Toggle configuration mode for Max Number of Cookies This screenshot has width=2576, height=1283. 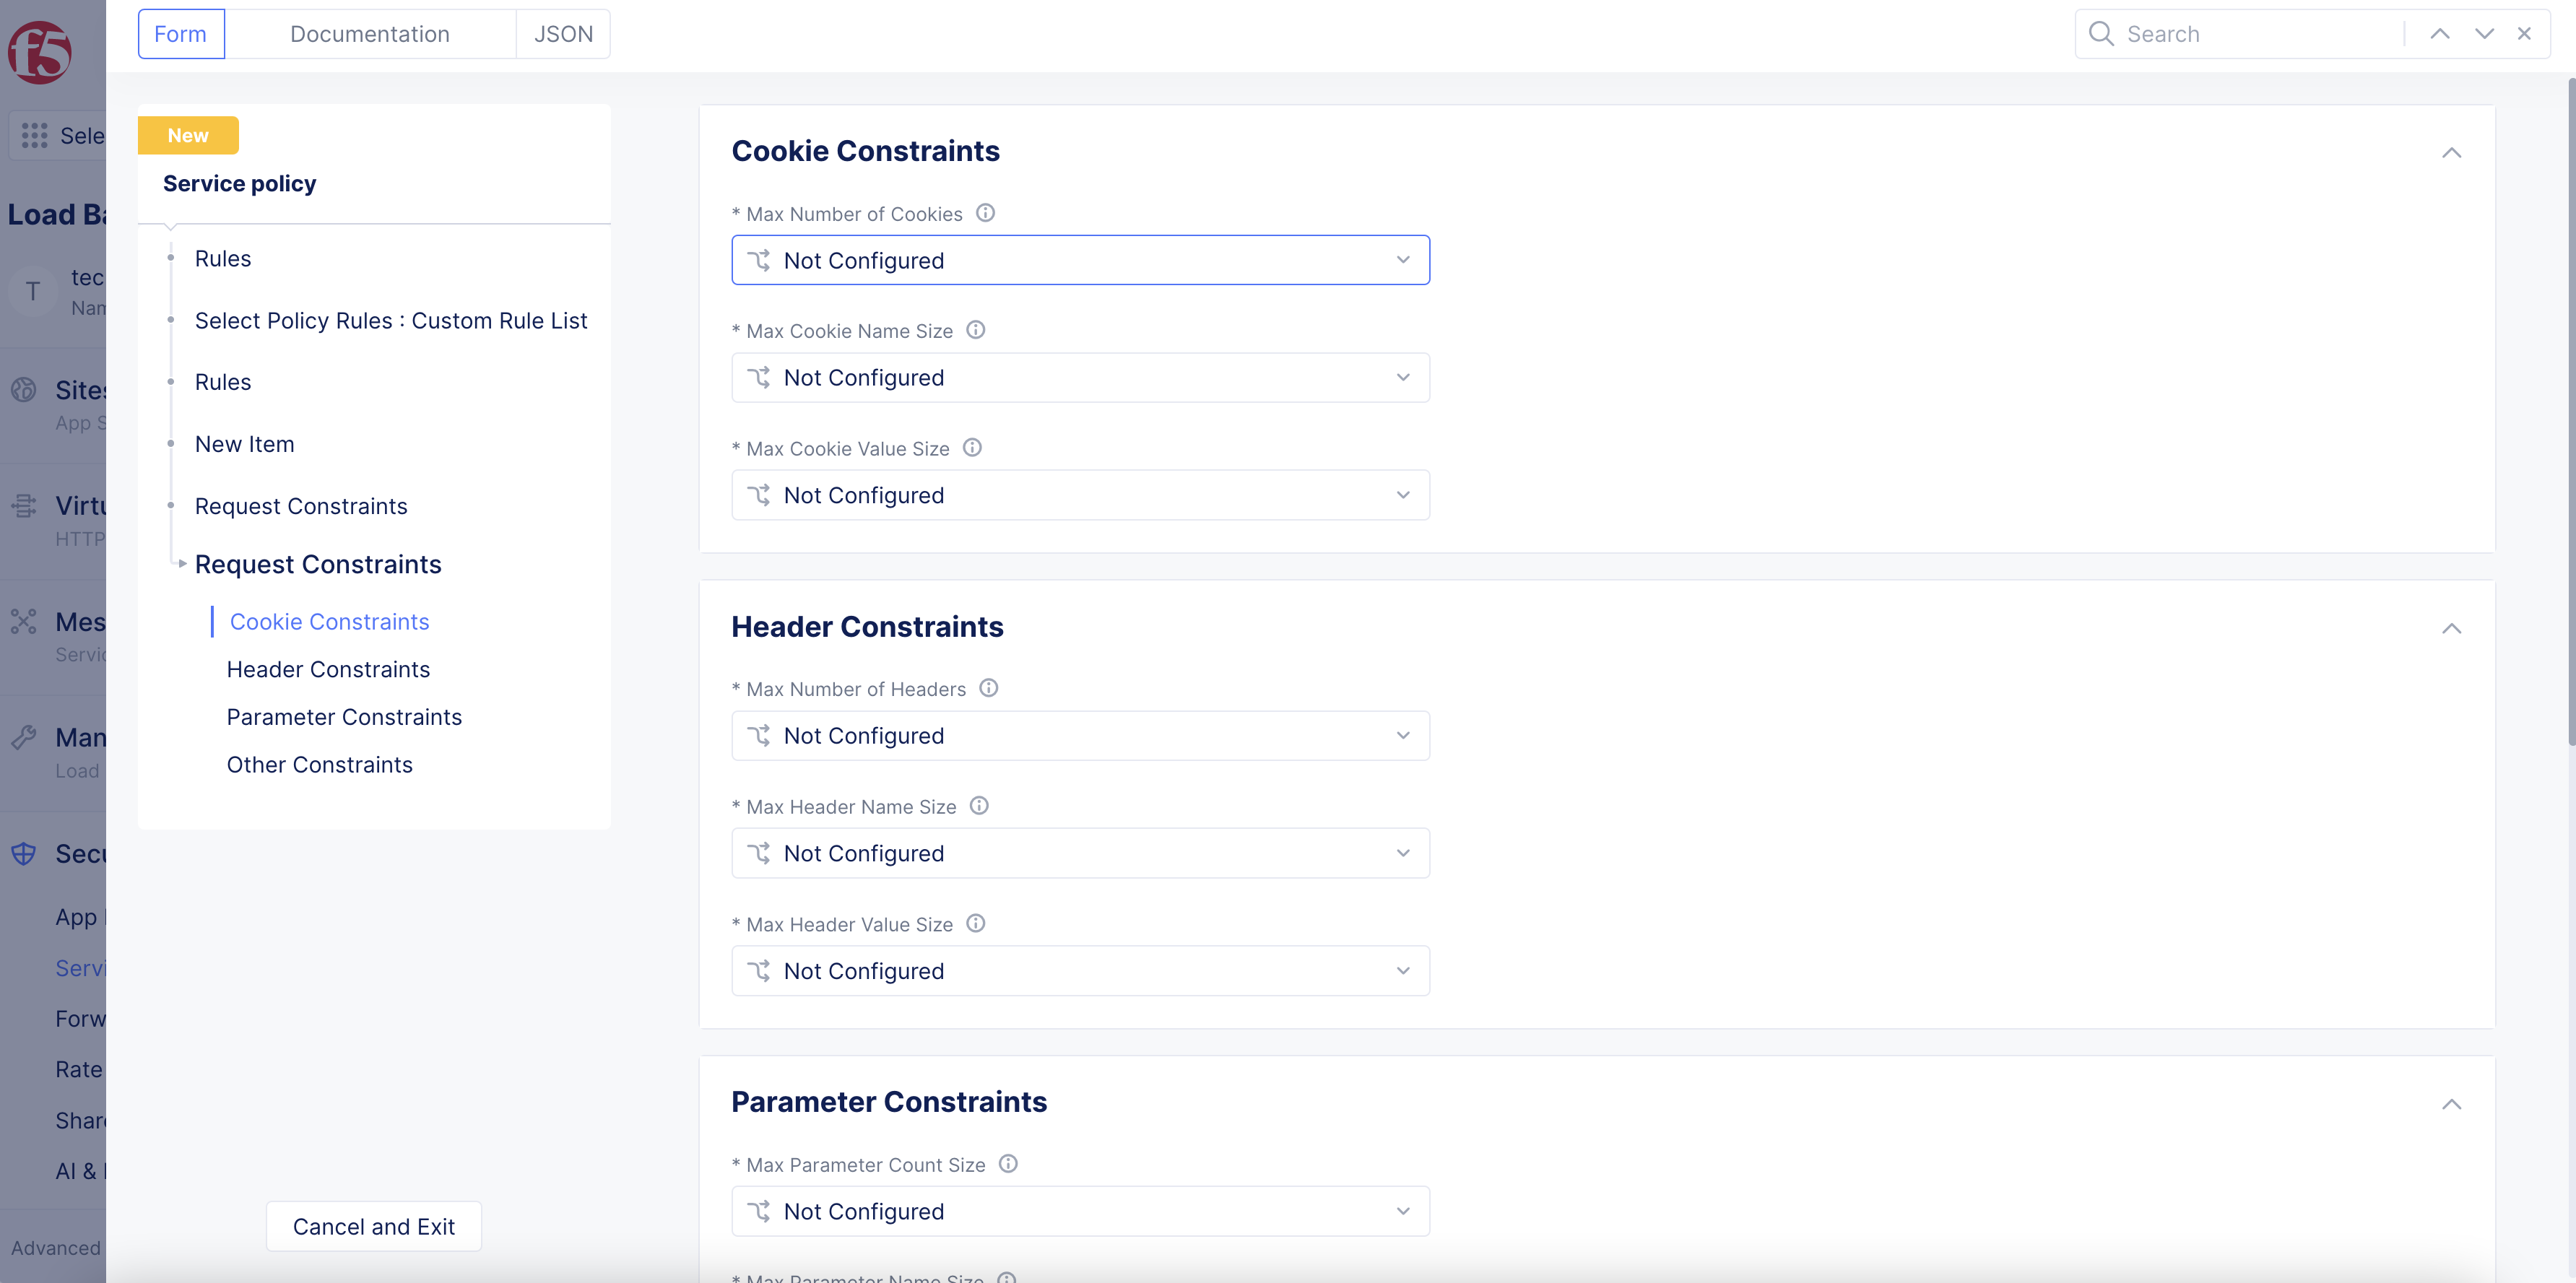[x=762, y=260]
